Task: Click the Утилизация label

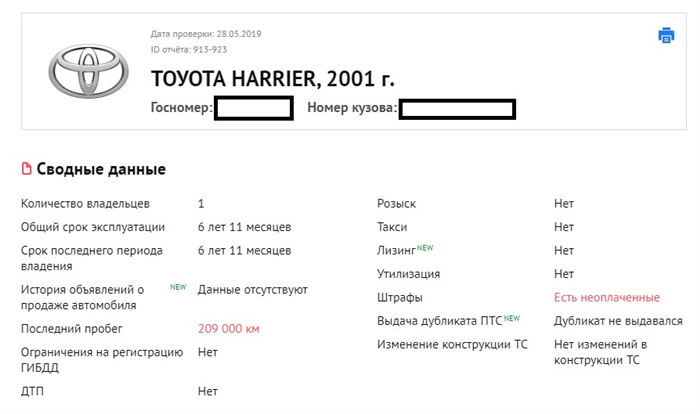Action: tap(408, 274)
